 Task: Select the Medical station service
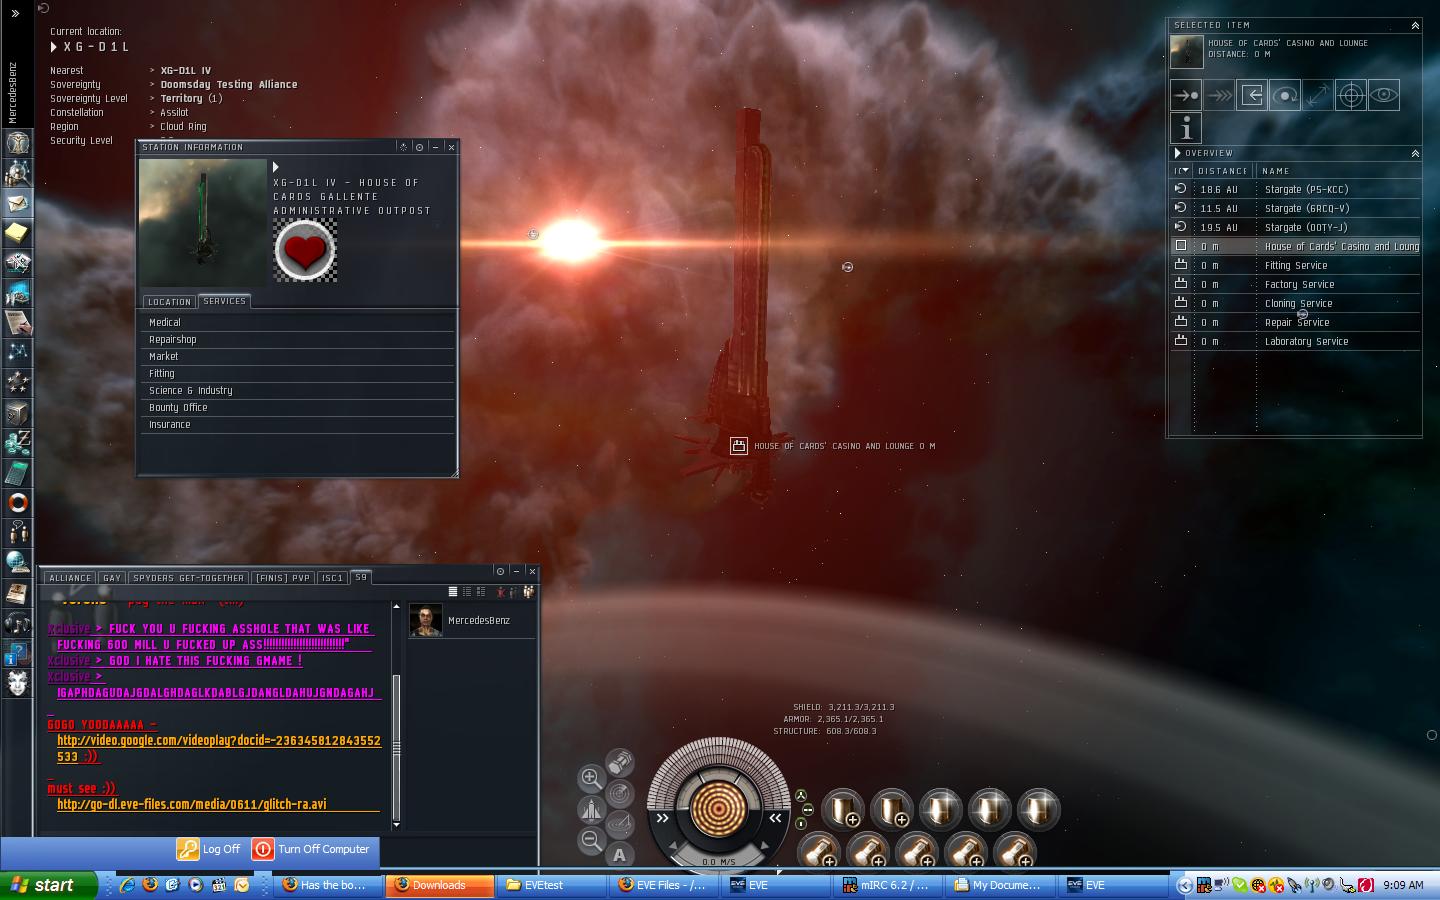297,322
